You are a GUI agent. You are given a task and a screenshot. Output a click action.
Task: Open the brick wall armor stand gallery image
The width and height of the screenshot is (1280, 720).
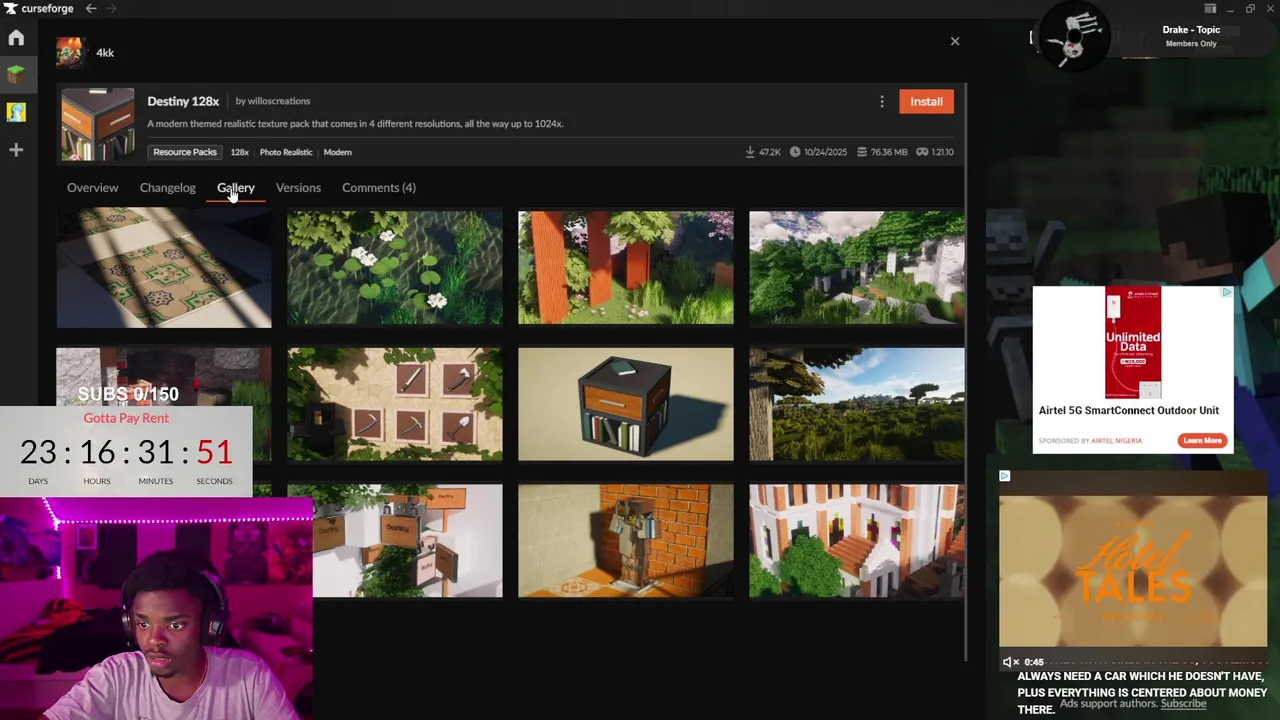pyautogui.click(x=626, y=541)
